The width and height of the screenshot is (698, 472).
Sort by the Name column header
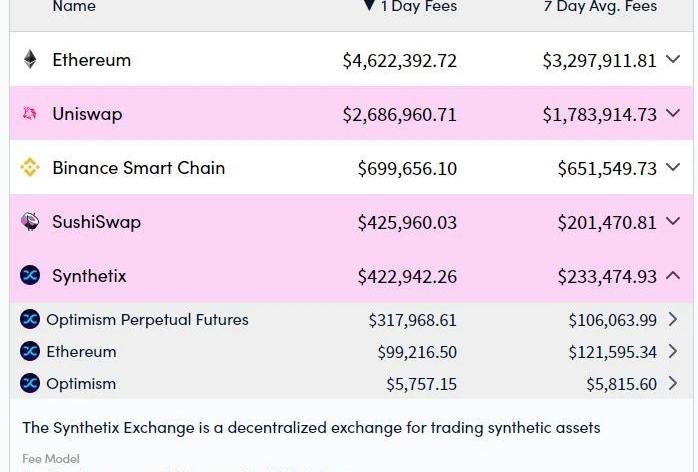pos(74,7)
